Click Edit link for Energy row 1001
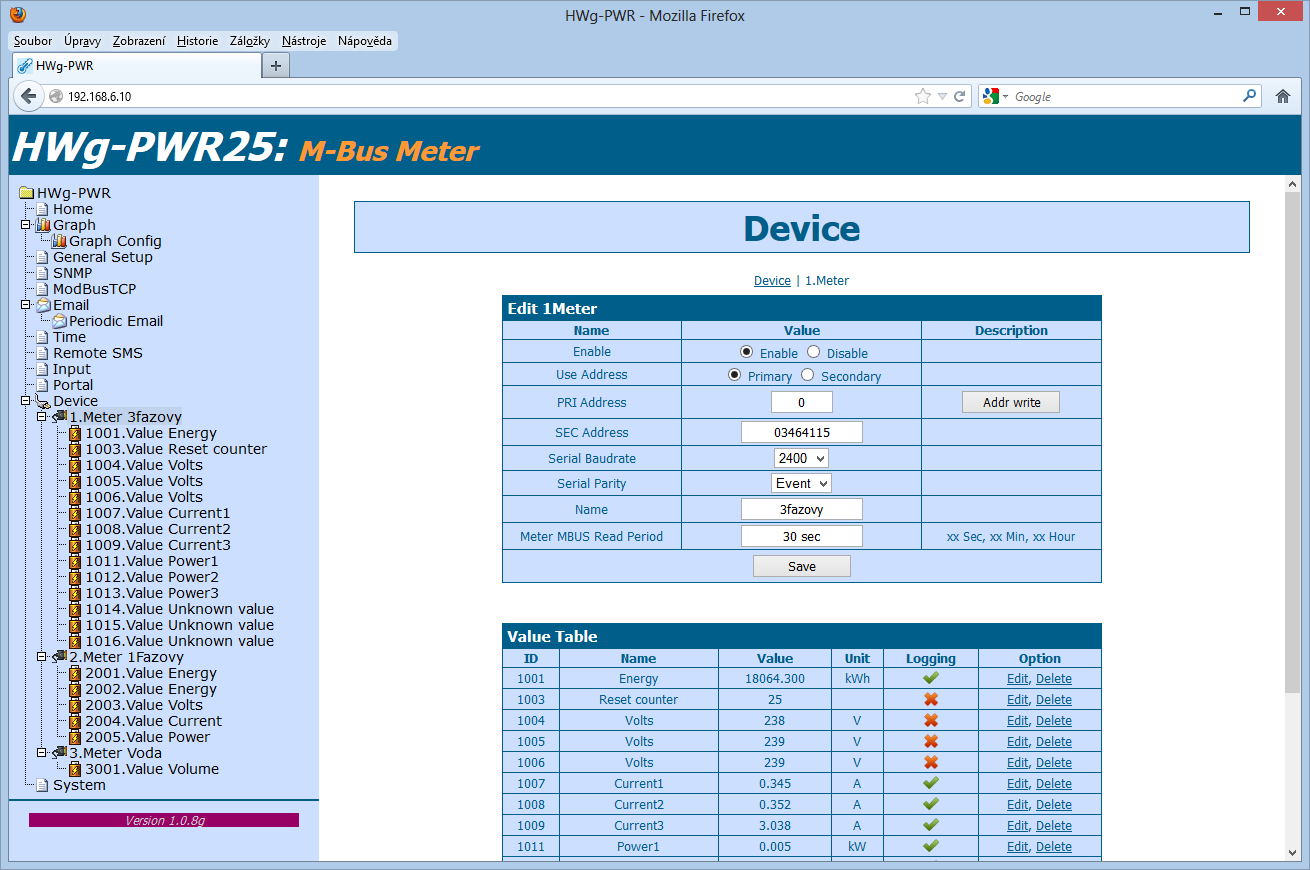1310x870 pixels. [x=1017, y=678]
